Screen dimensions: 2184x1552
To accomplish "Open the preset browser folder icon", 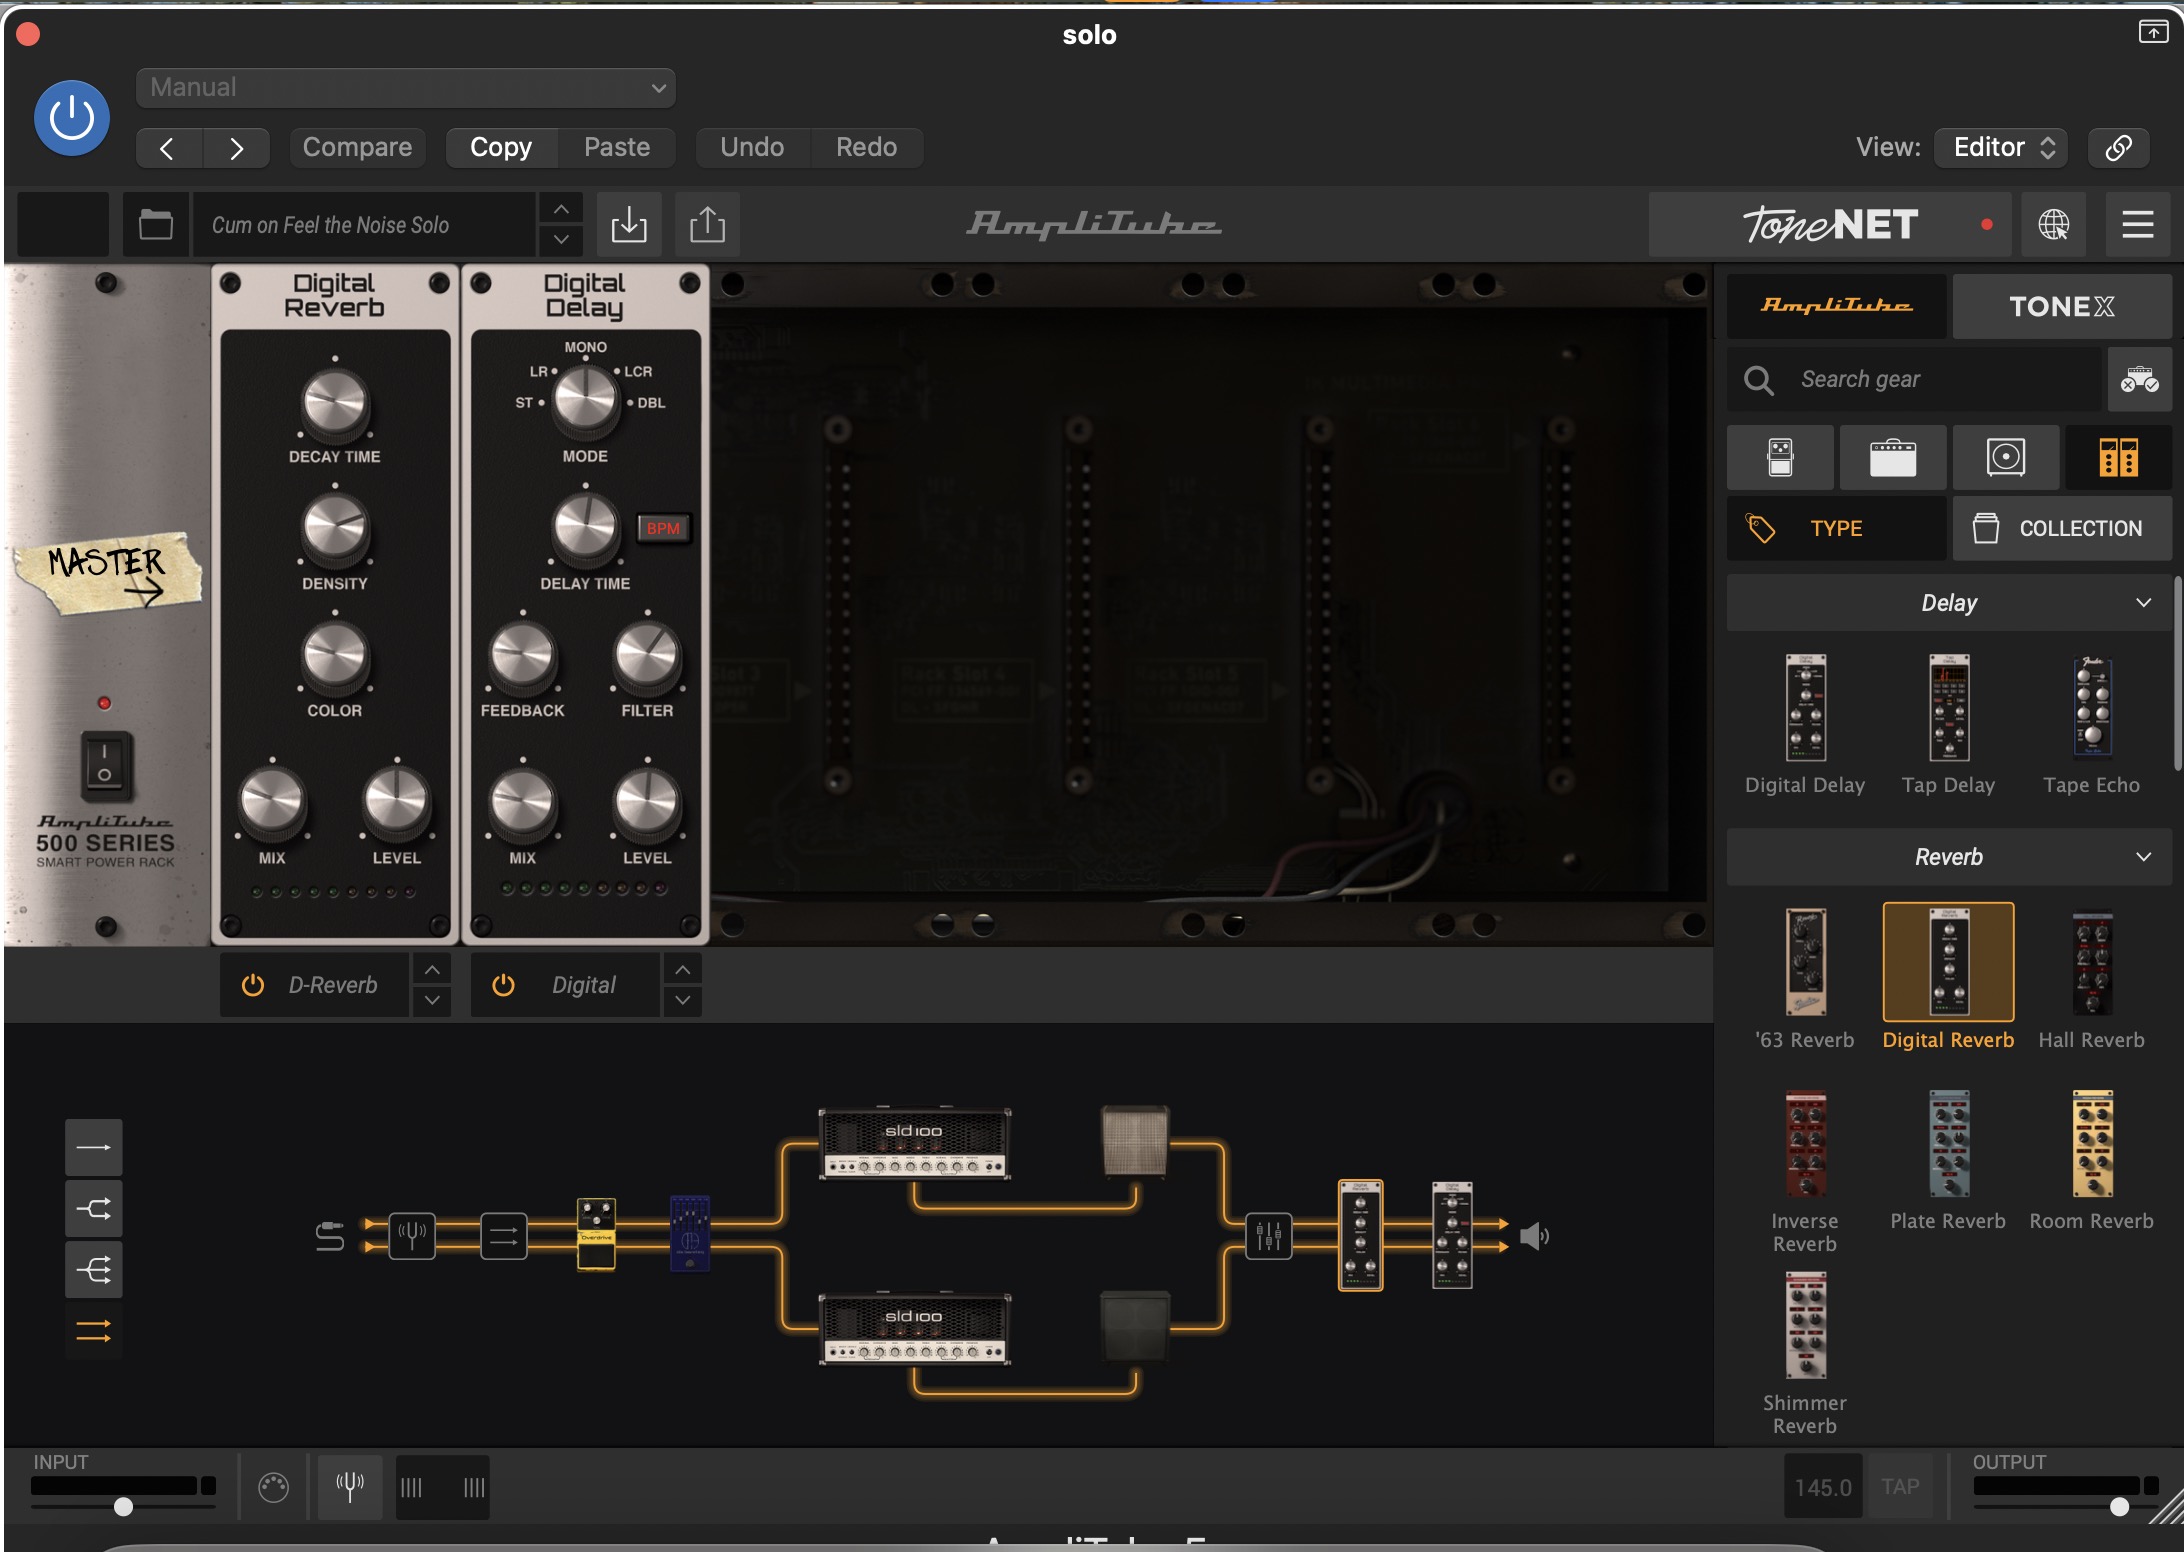I will coord(155,224).
